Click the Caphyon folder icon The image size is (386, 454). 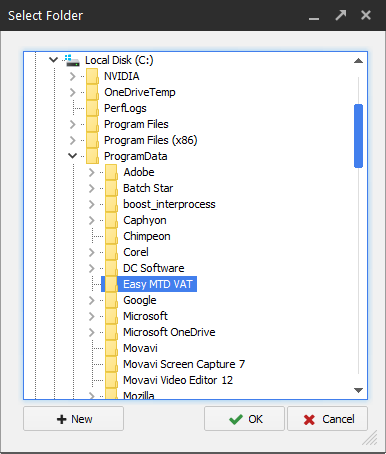[x=111, y=220]
